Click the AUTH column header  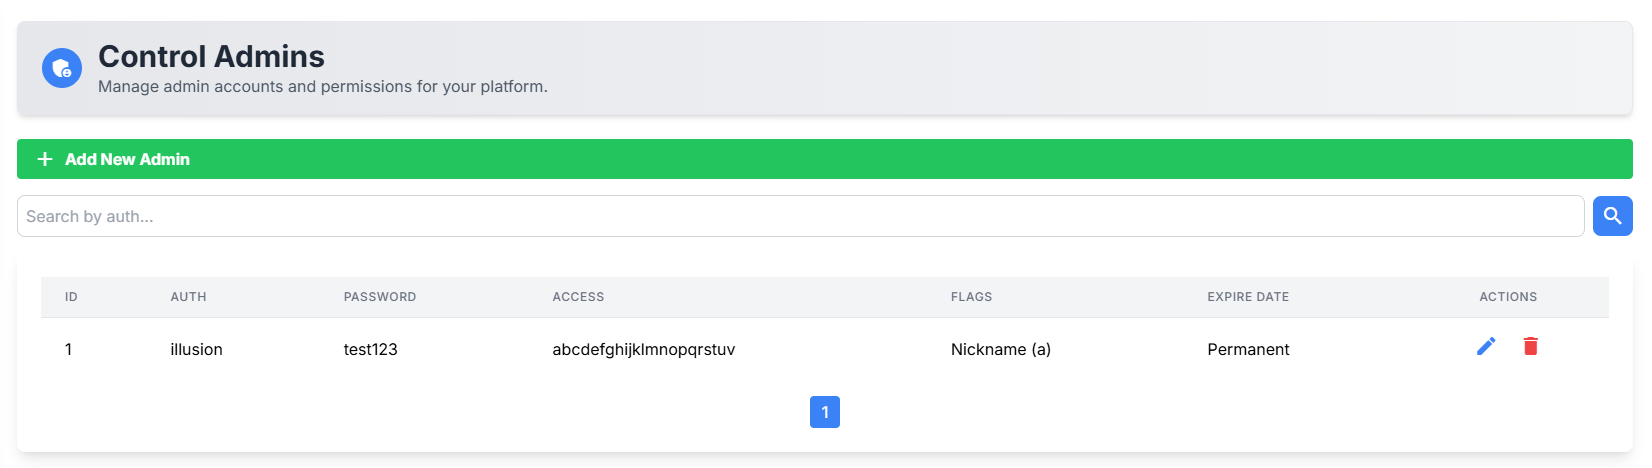point(188,297)
